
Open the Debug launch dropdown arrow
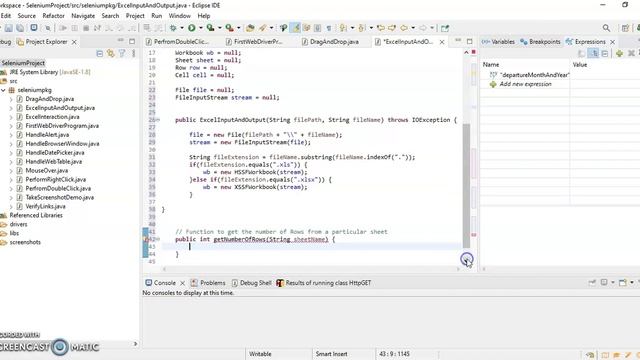pyautogui.click(x=182, y=28)
